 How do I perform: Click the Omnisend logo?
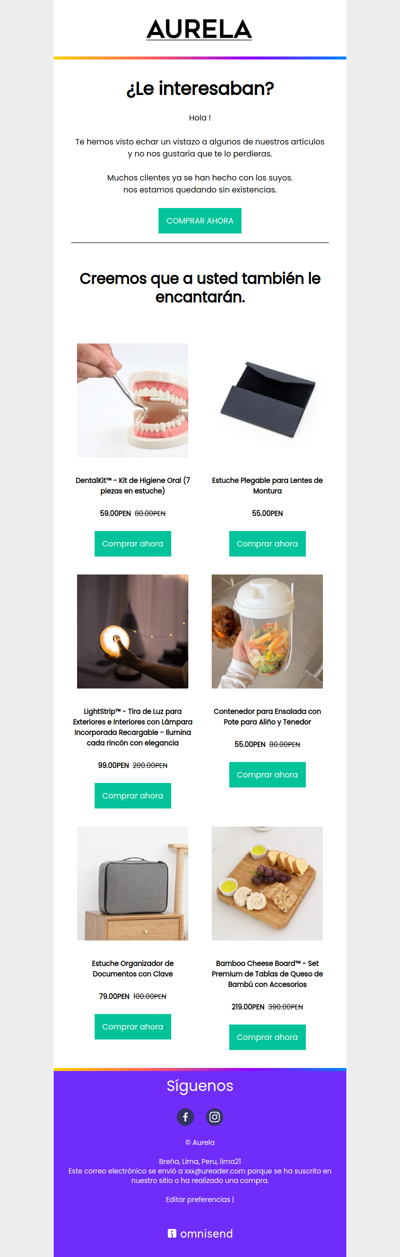[x=200, y=1233]
